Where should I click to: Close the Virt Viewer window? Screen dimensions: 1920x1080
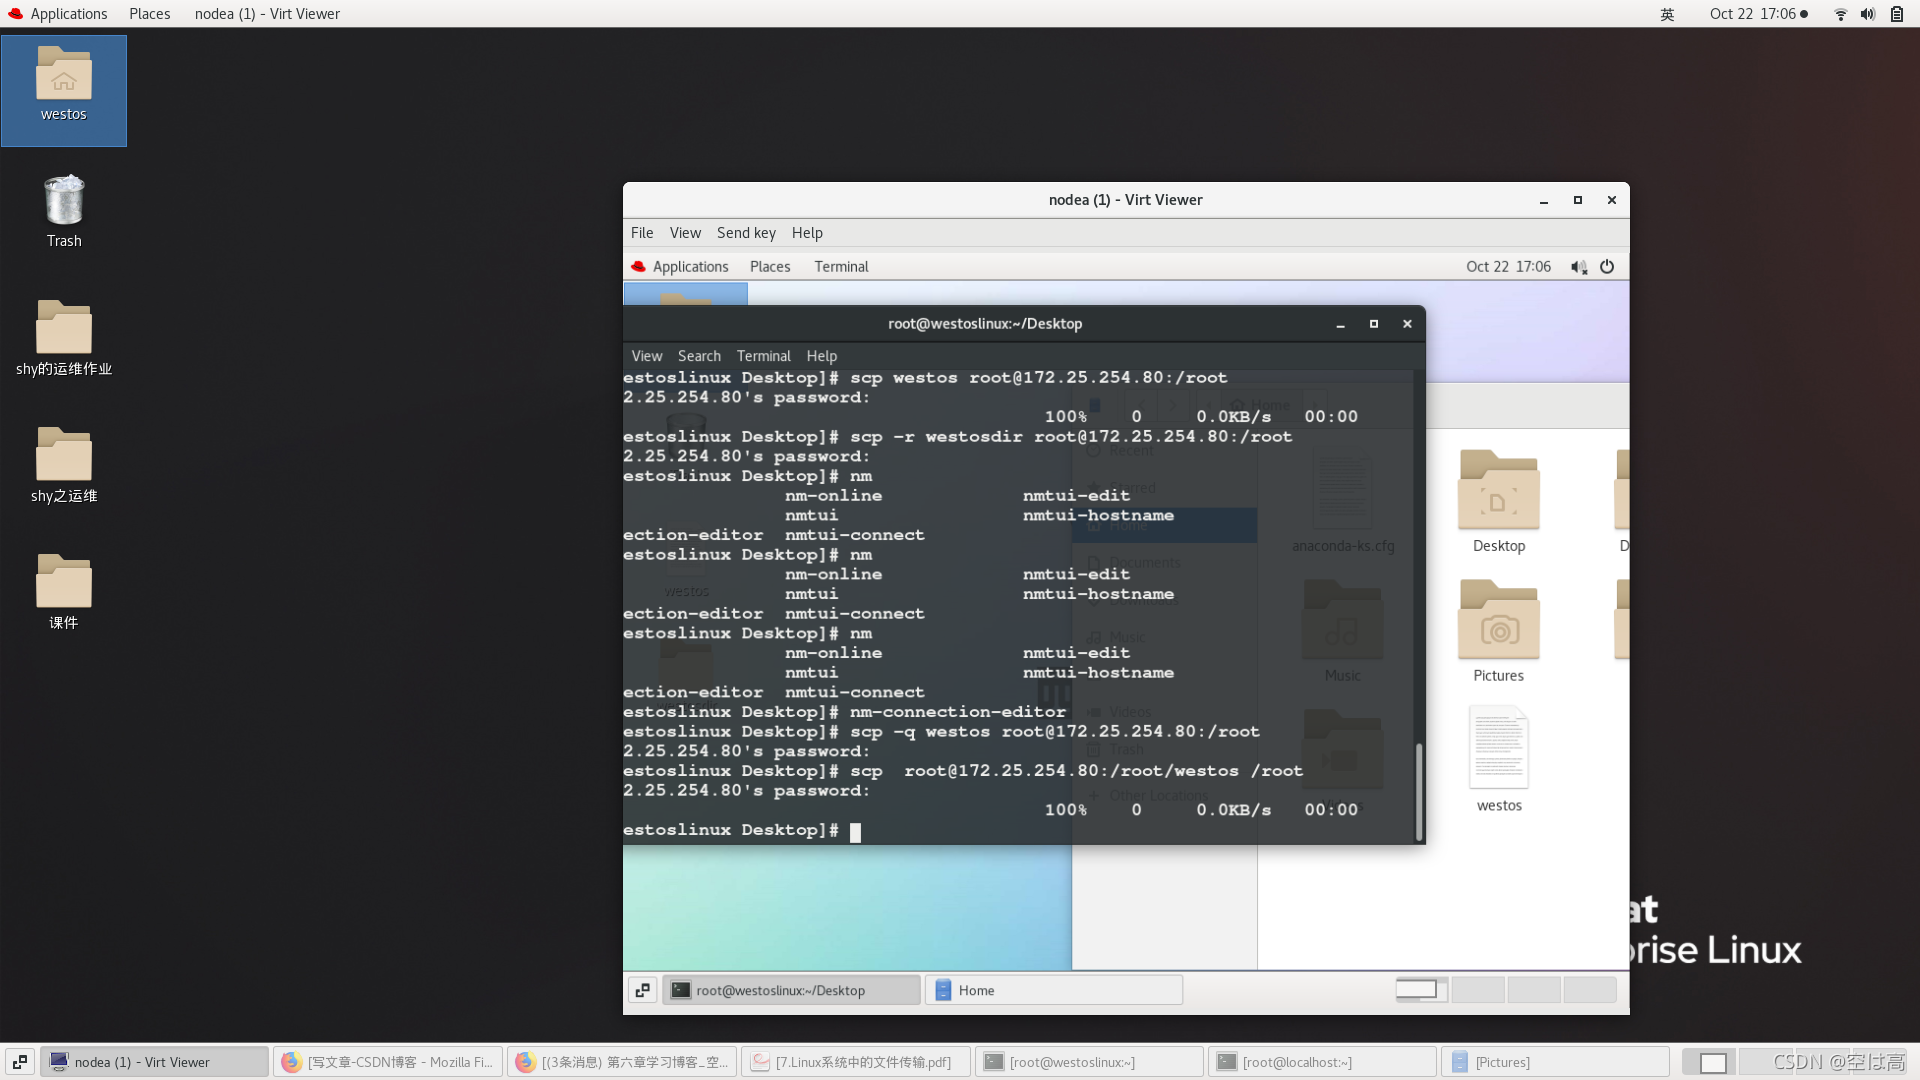coord(1612,201)
